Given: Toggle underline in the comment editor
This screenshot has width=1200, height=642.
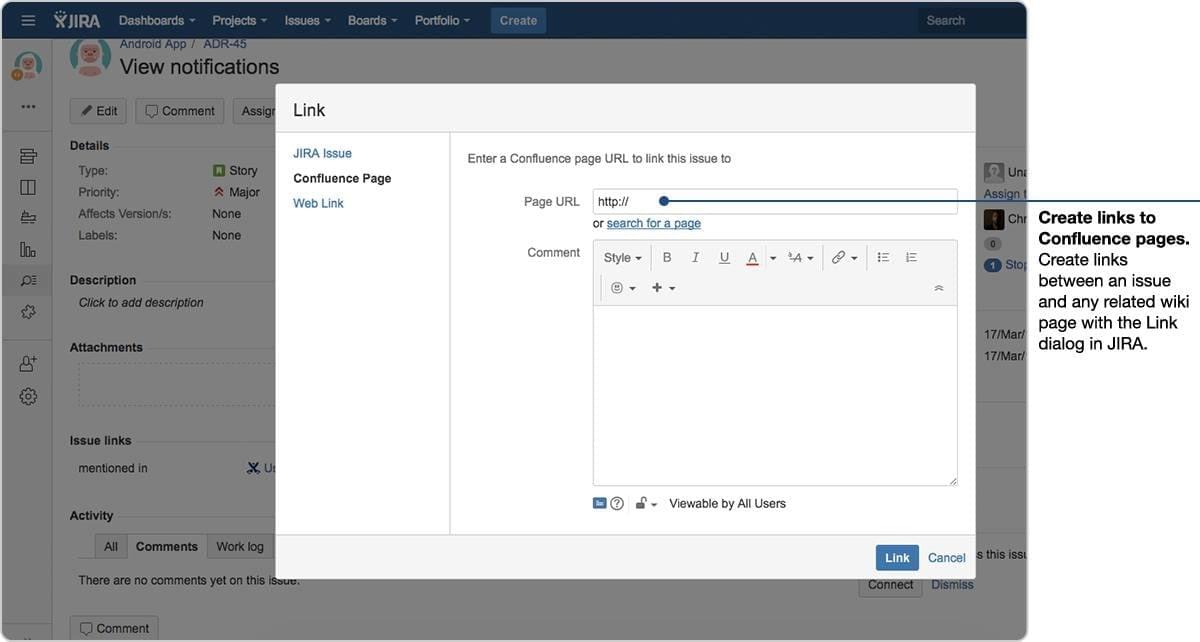Looking at the screenshot, I should tap(724, 258).
